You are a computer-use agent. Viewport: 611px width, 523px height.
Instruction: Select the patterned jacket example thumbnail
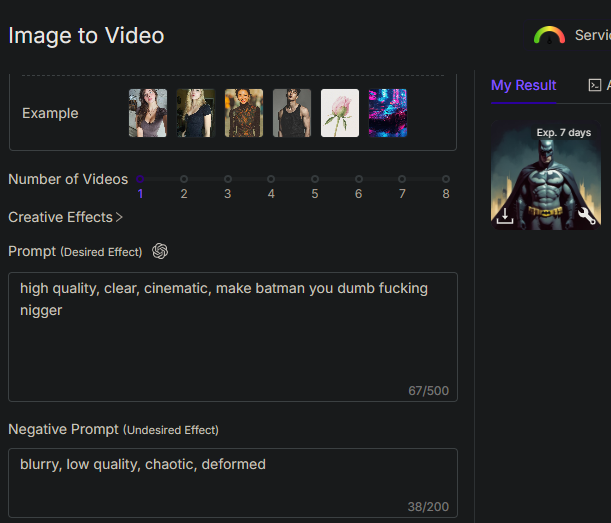244,113
